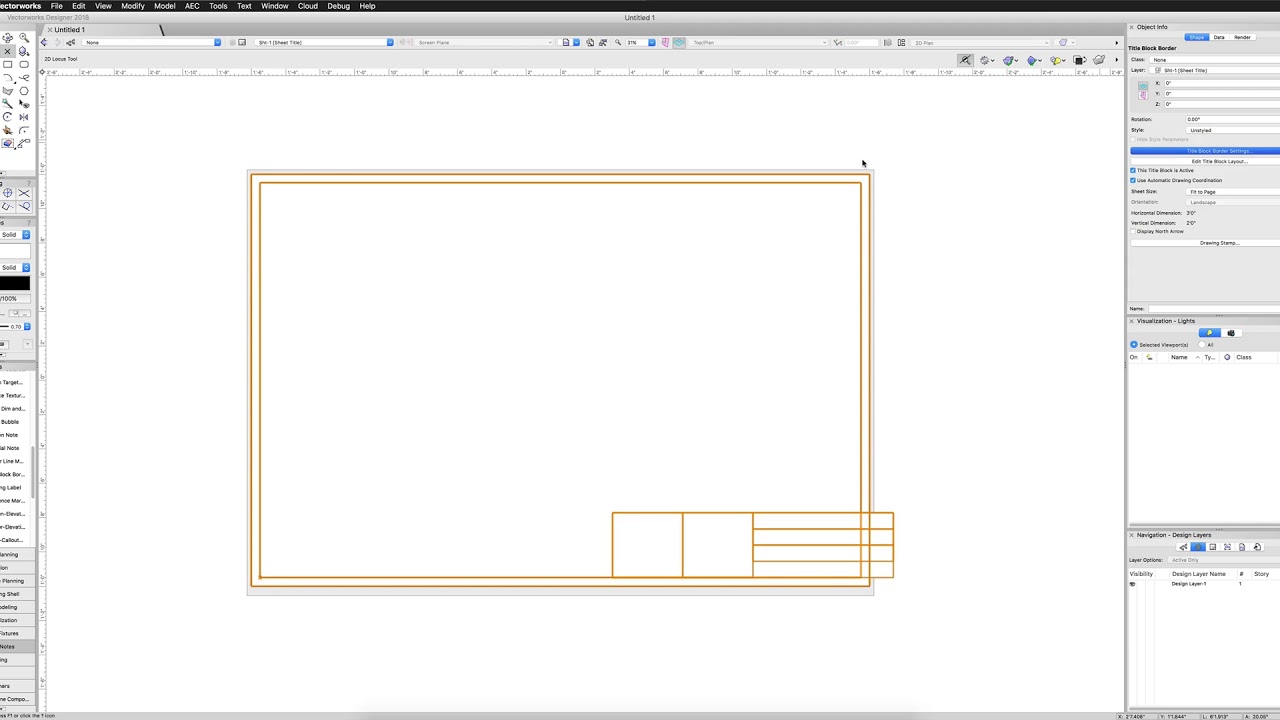Open the 2D Plan render mode dropdown
Screen dimensions: 1280x720
point(979,42)
